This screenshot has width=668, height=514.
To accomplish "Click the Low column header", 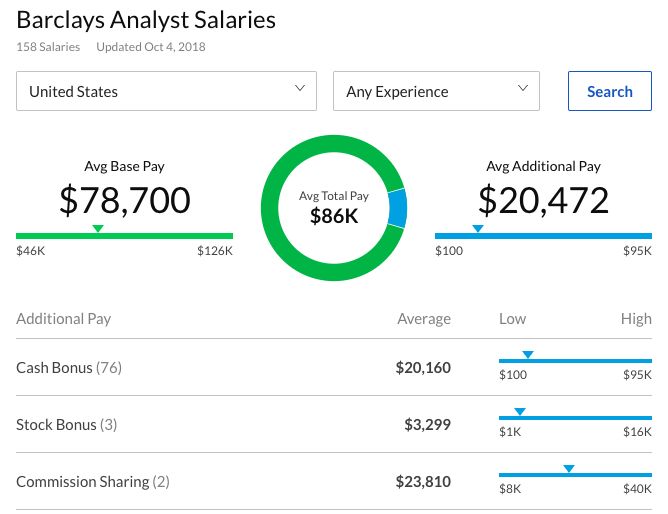I will pos(513,319).
